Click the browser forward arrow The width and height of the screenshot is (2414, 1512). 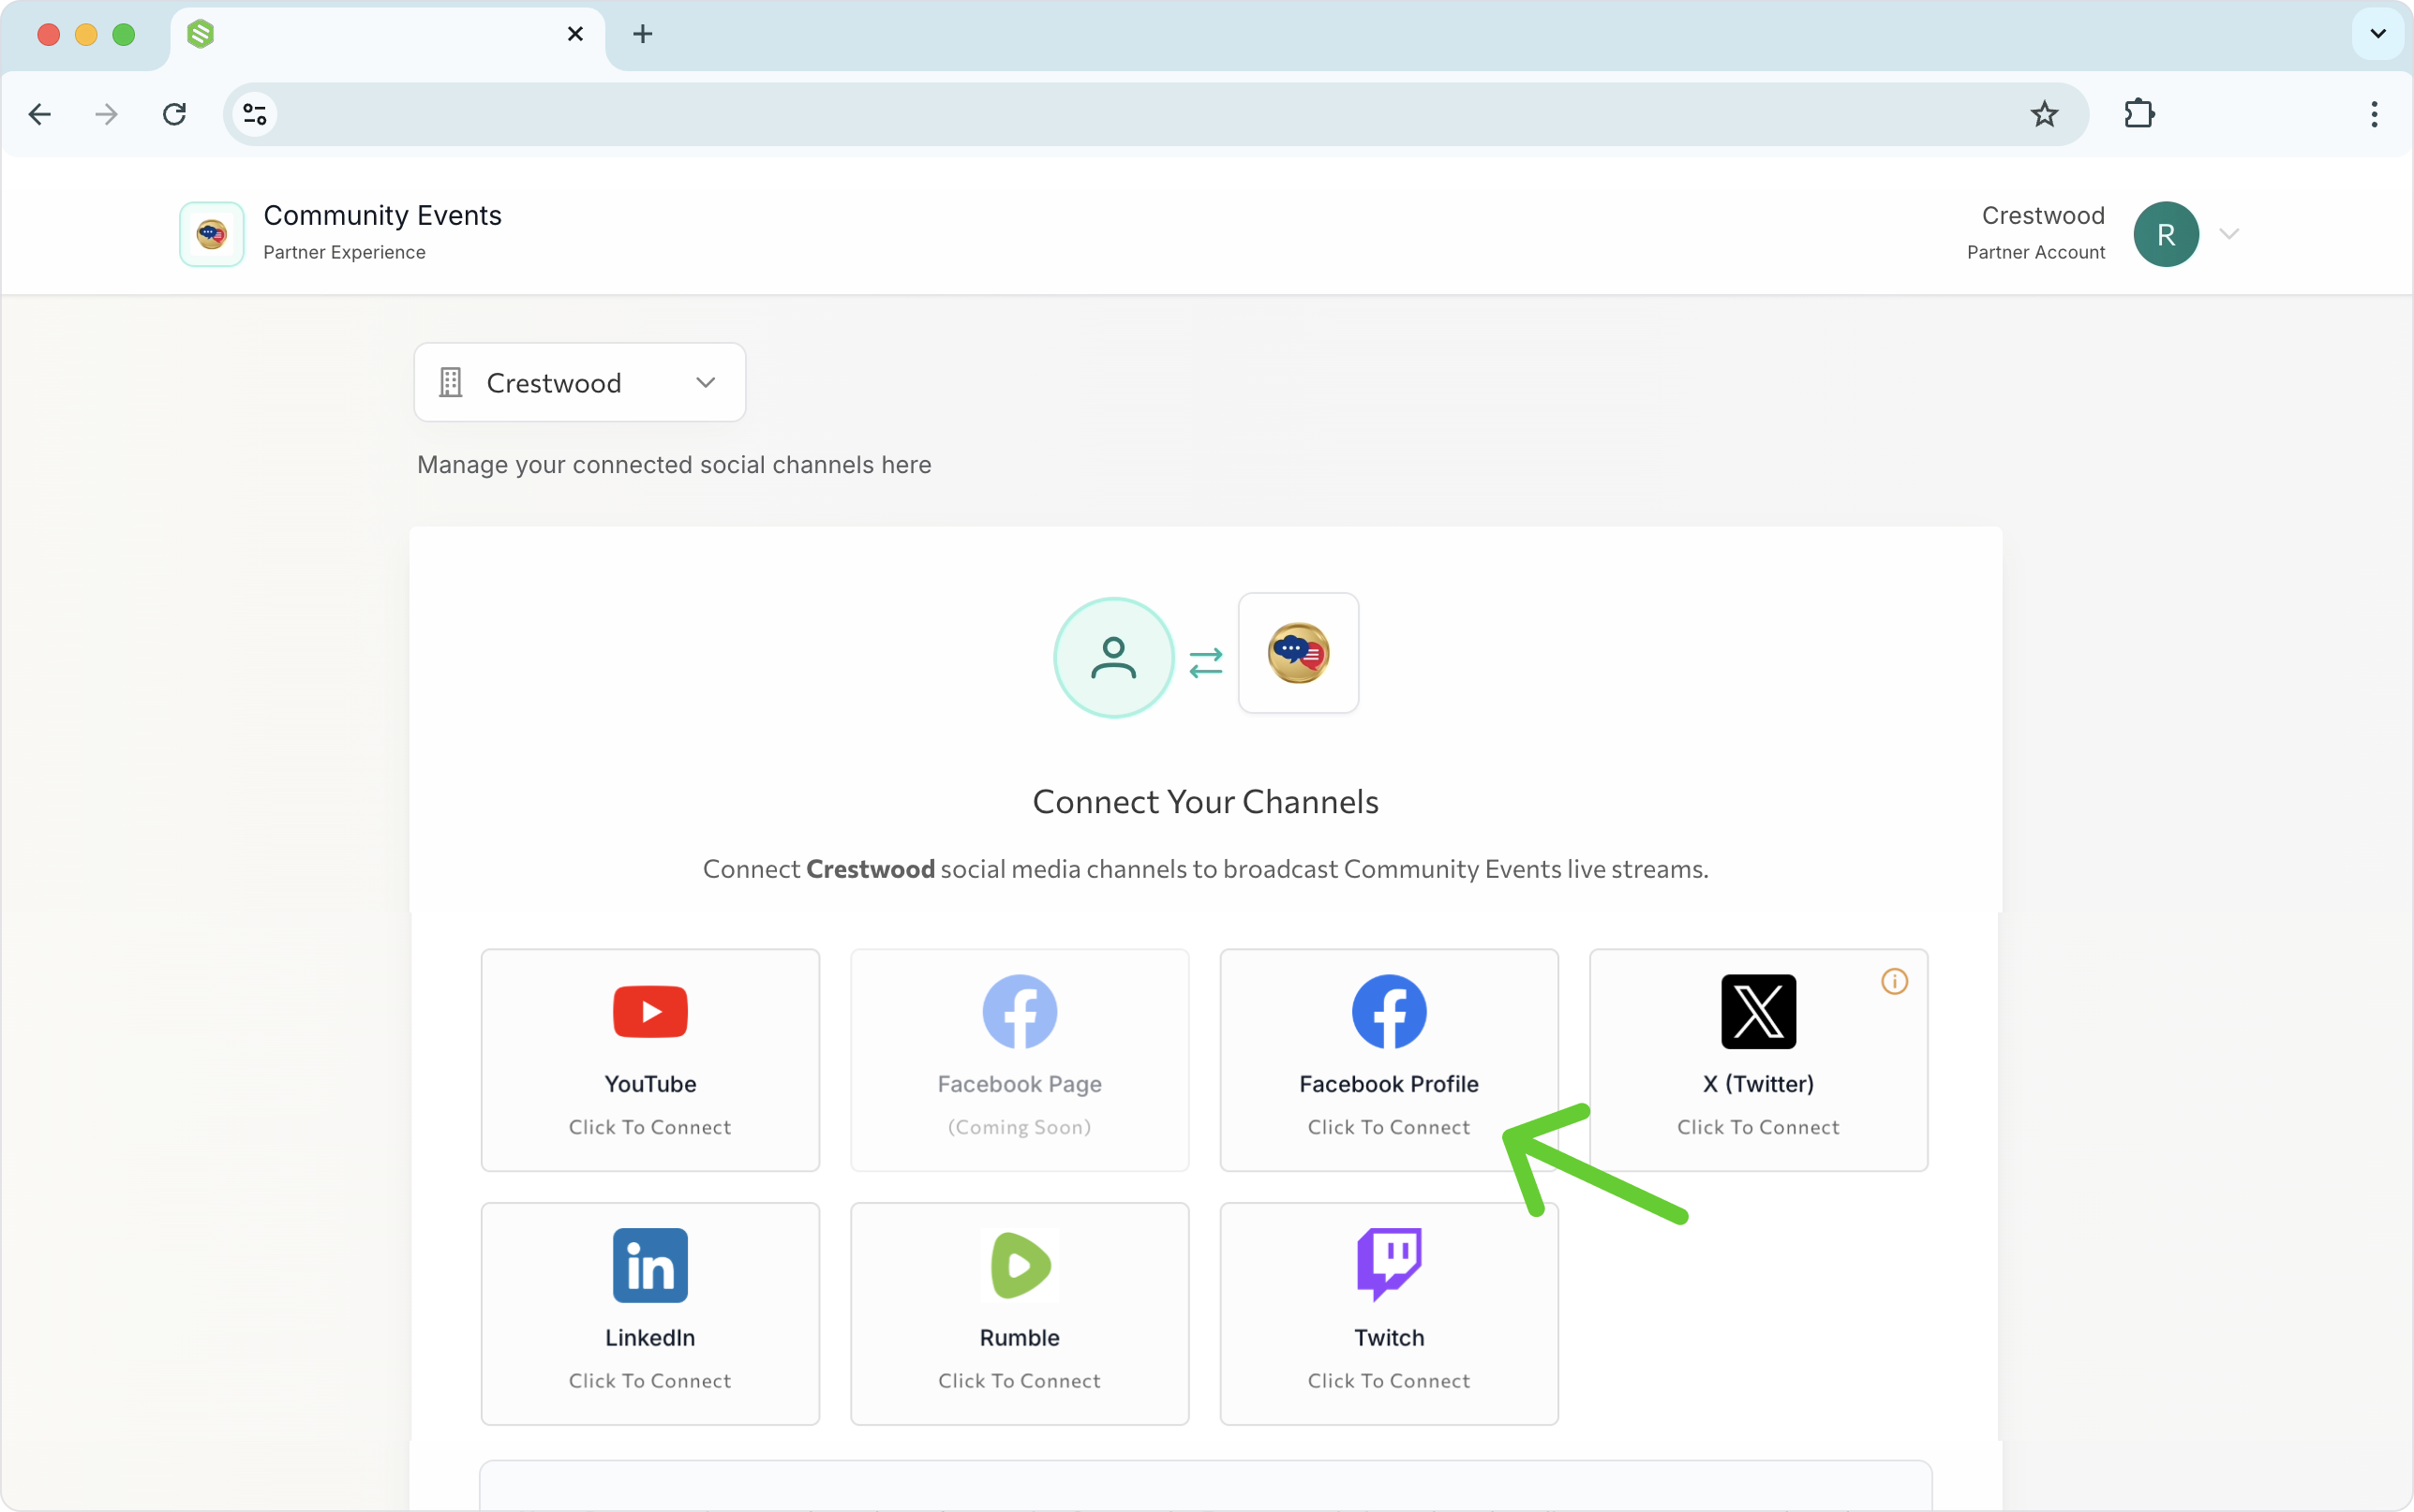click(x=106, y=114)
